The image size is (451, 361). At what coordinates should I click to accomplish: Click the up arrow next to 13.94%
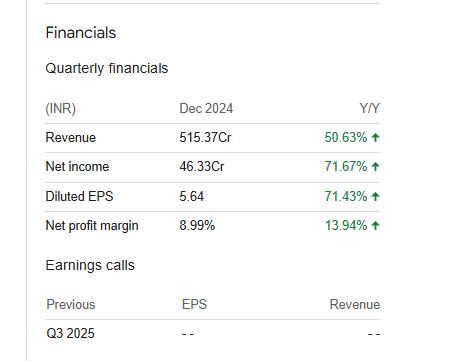point(375,226)
